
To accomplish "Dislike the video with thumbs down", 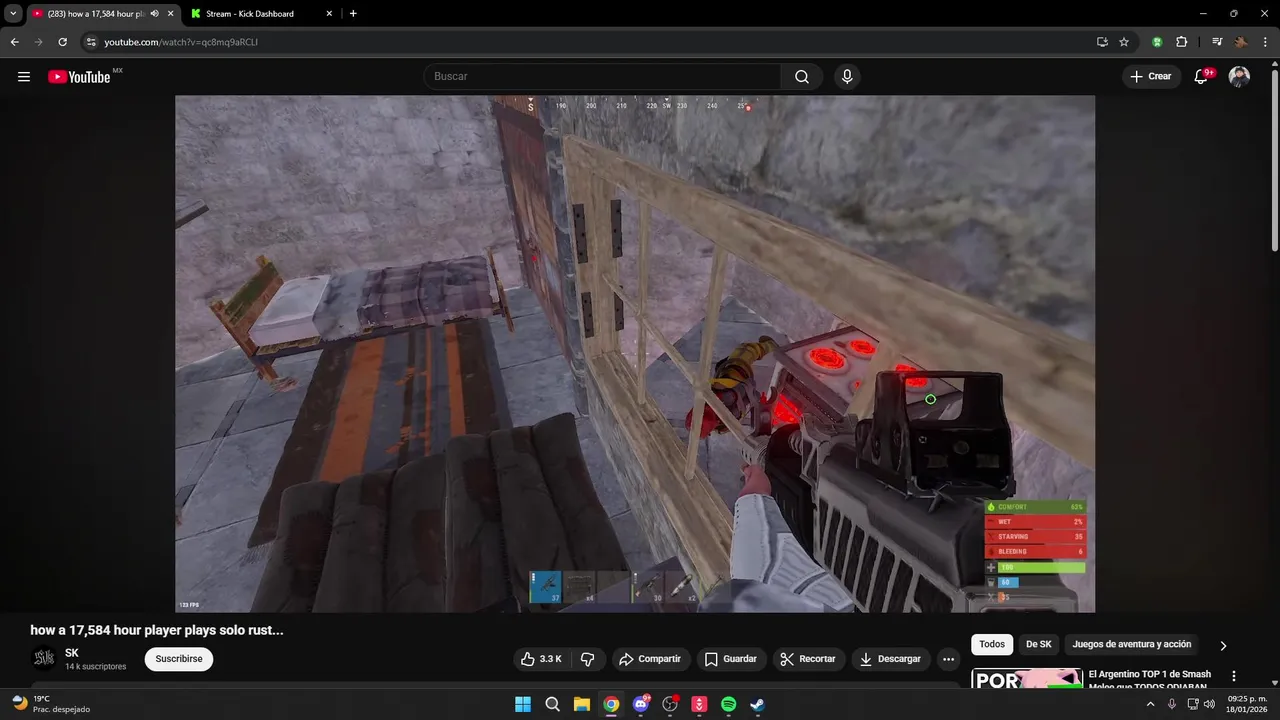I will click(x=588, y=659).
